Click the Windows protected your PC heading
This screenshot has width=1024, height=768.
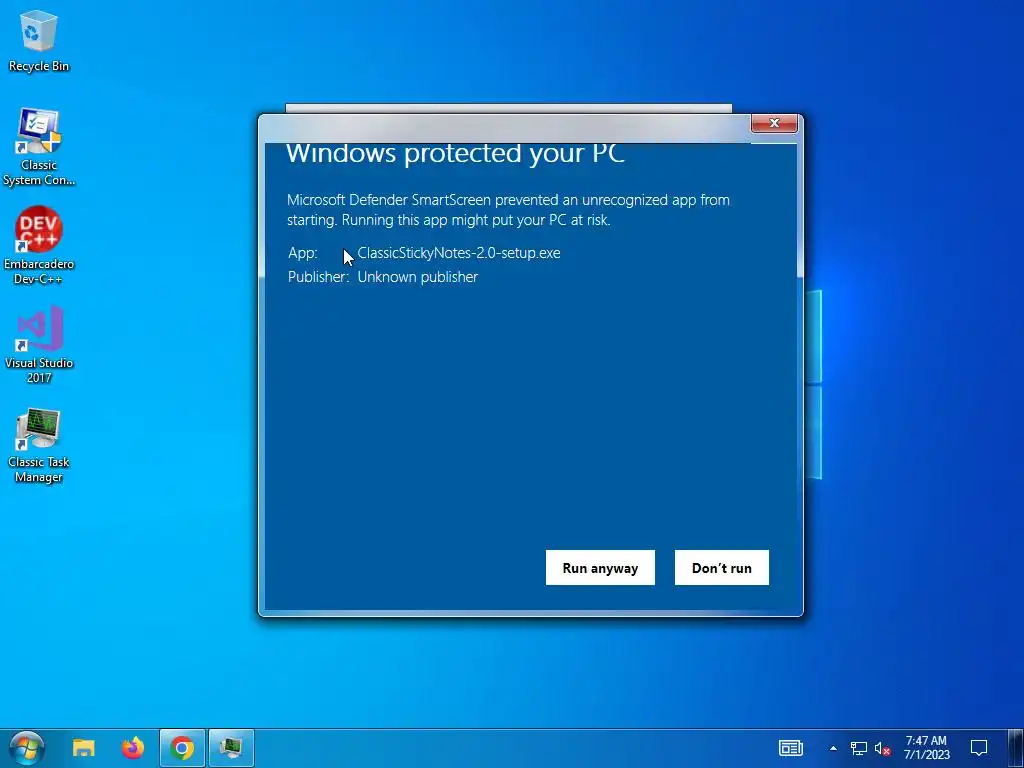[455, 153]
